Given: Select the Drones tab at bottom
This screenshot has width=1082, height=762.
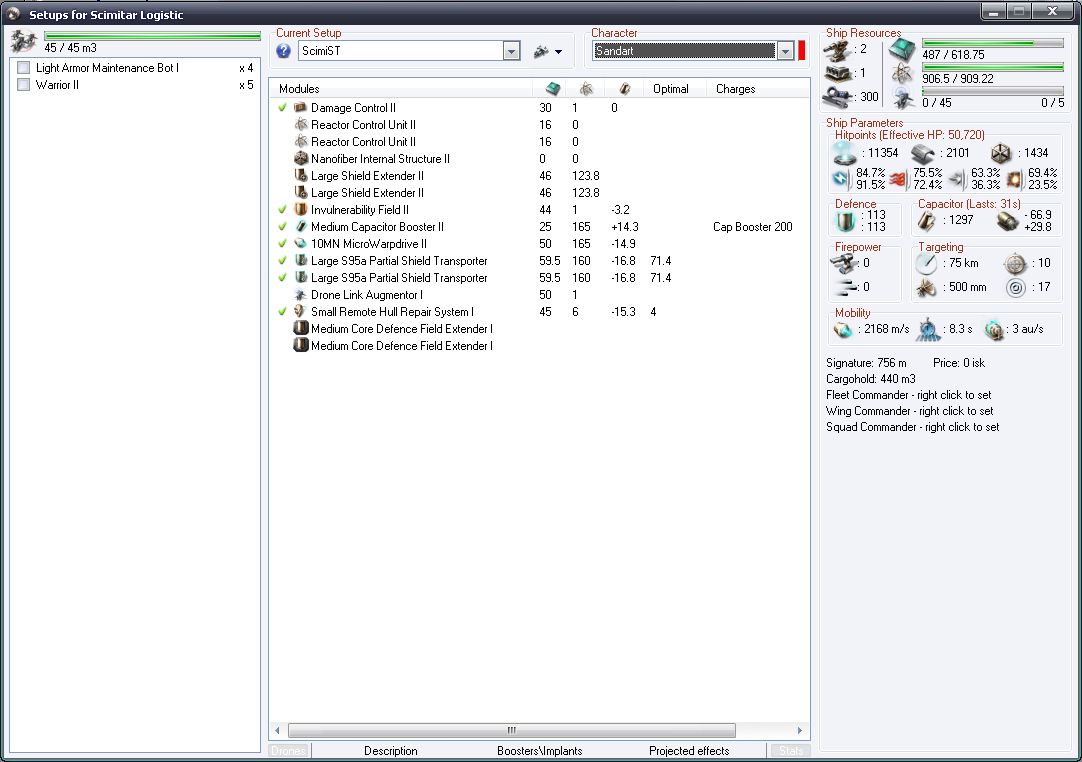Looking at the screenshot, I should [288, 751].
